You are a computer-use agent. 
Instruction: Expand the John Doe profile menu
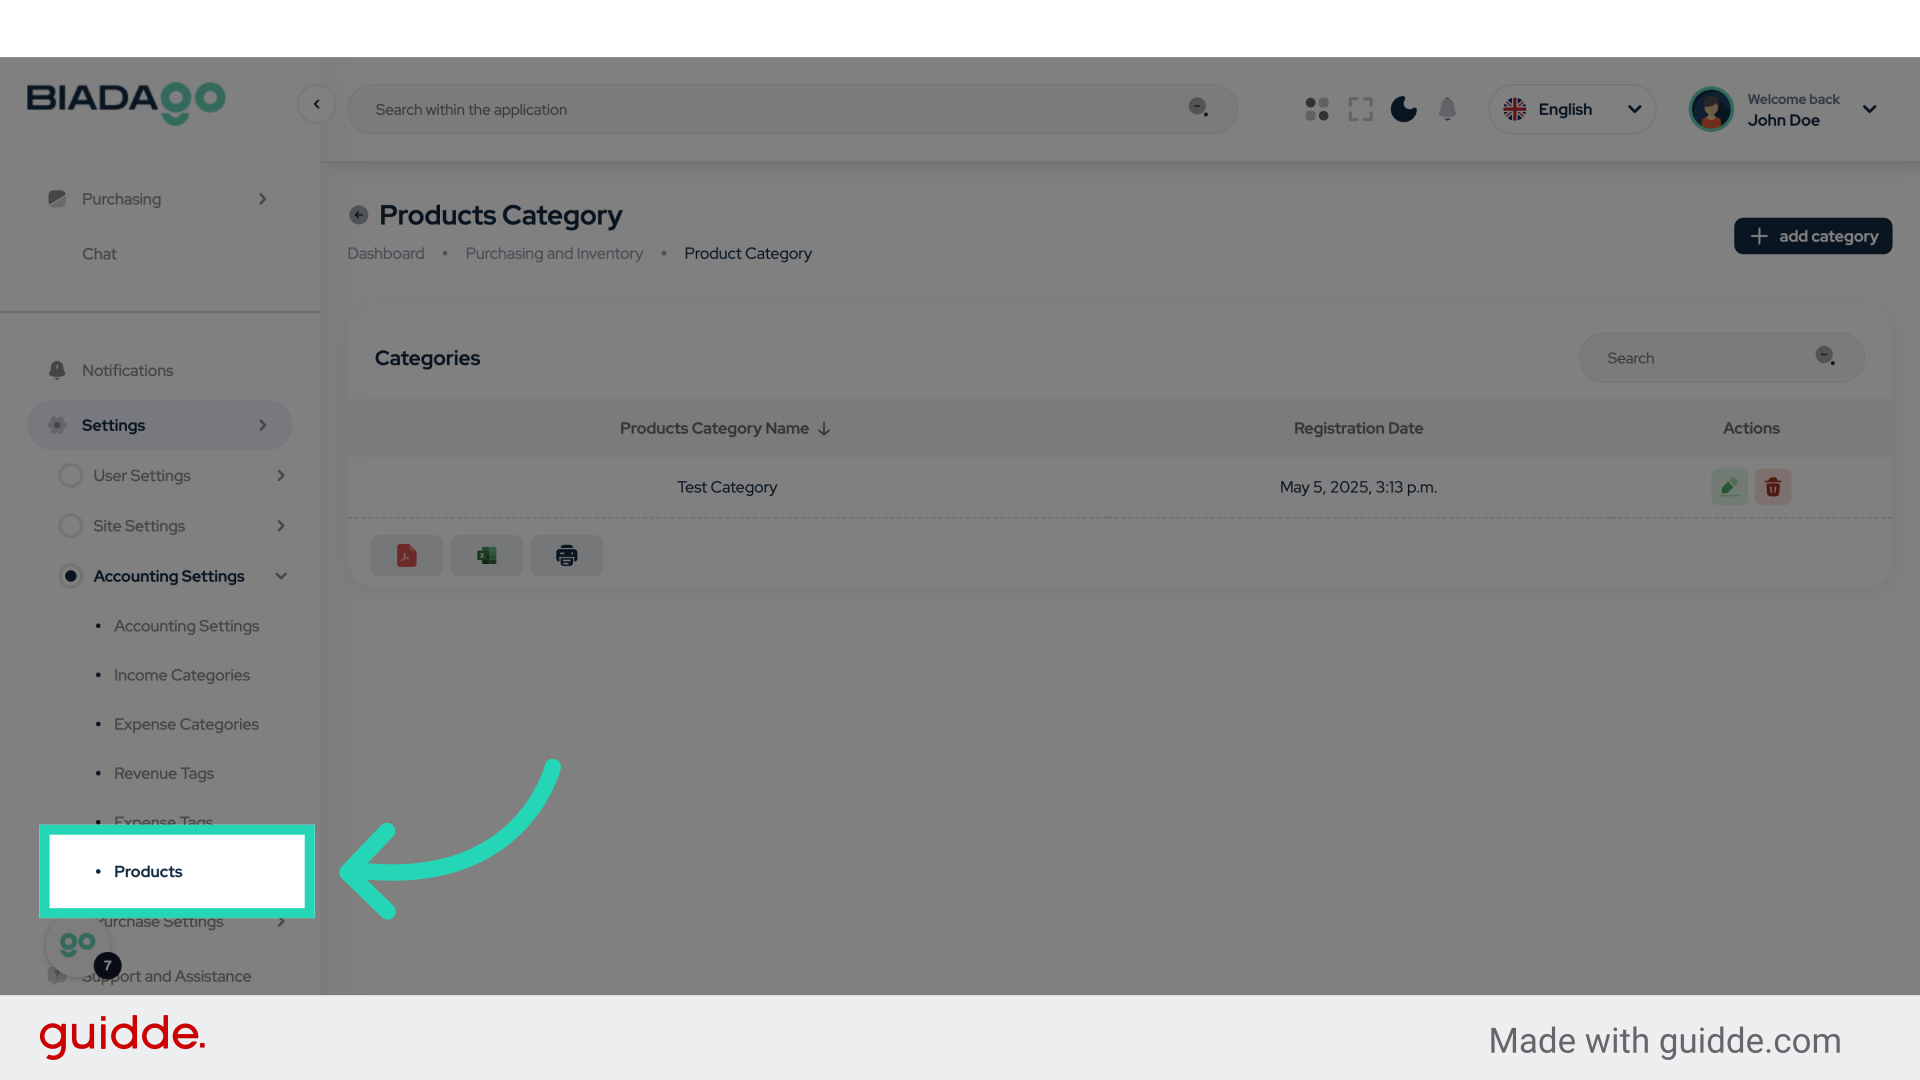click(1869, 109)
